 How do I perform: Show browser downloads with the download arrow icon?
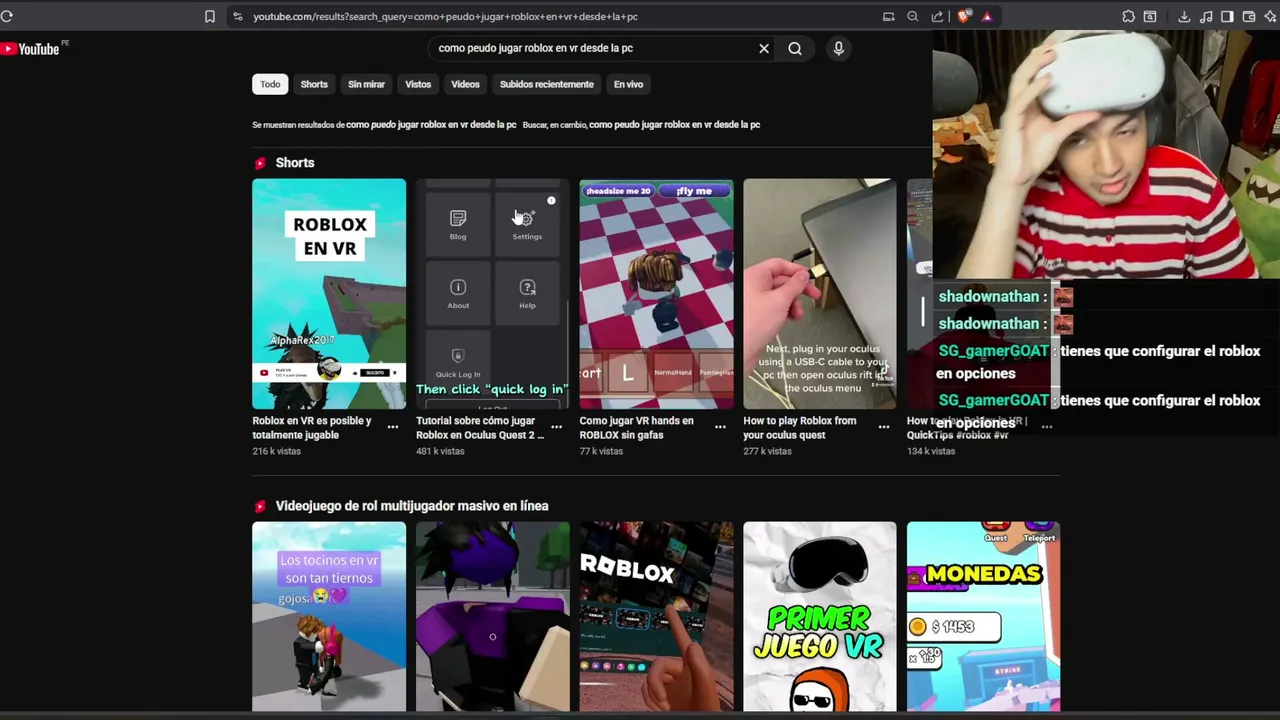pos(1184,16)
